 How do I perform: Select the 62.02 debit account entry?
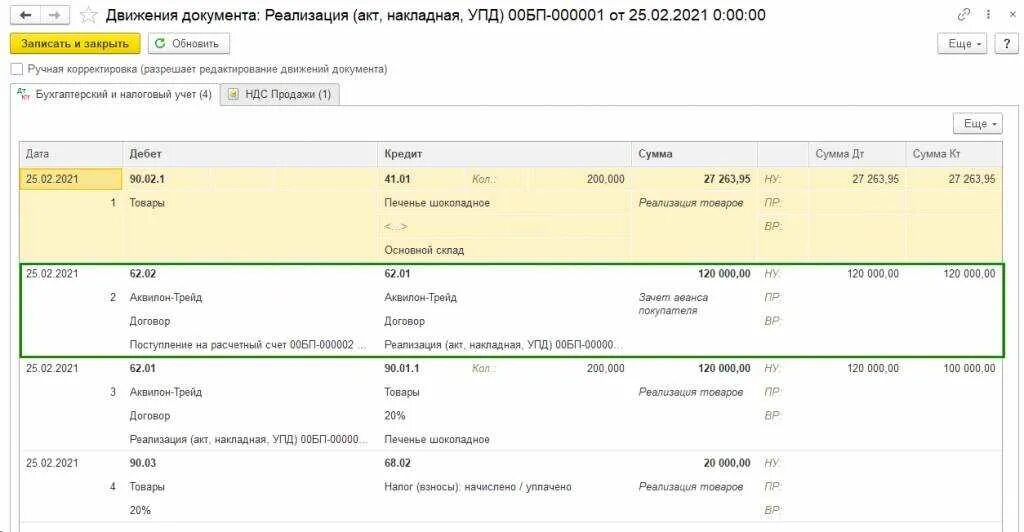[x=143, y=274]
